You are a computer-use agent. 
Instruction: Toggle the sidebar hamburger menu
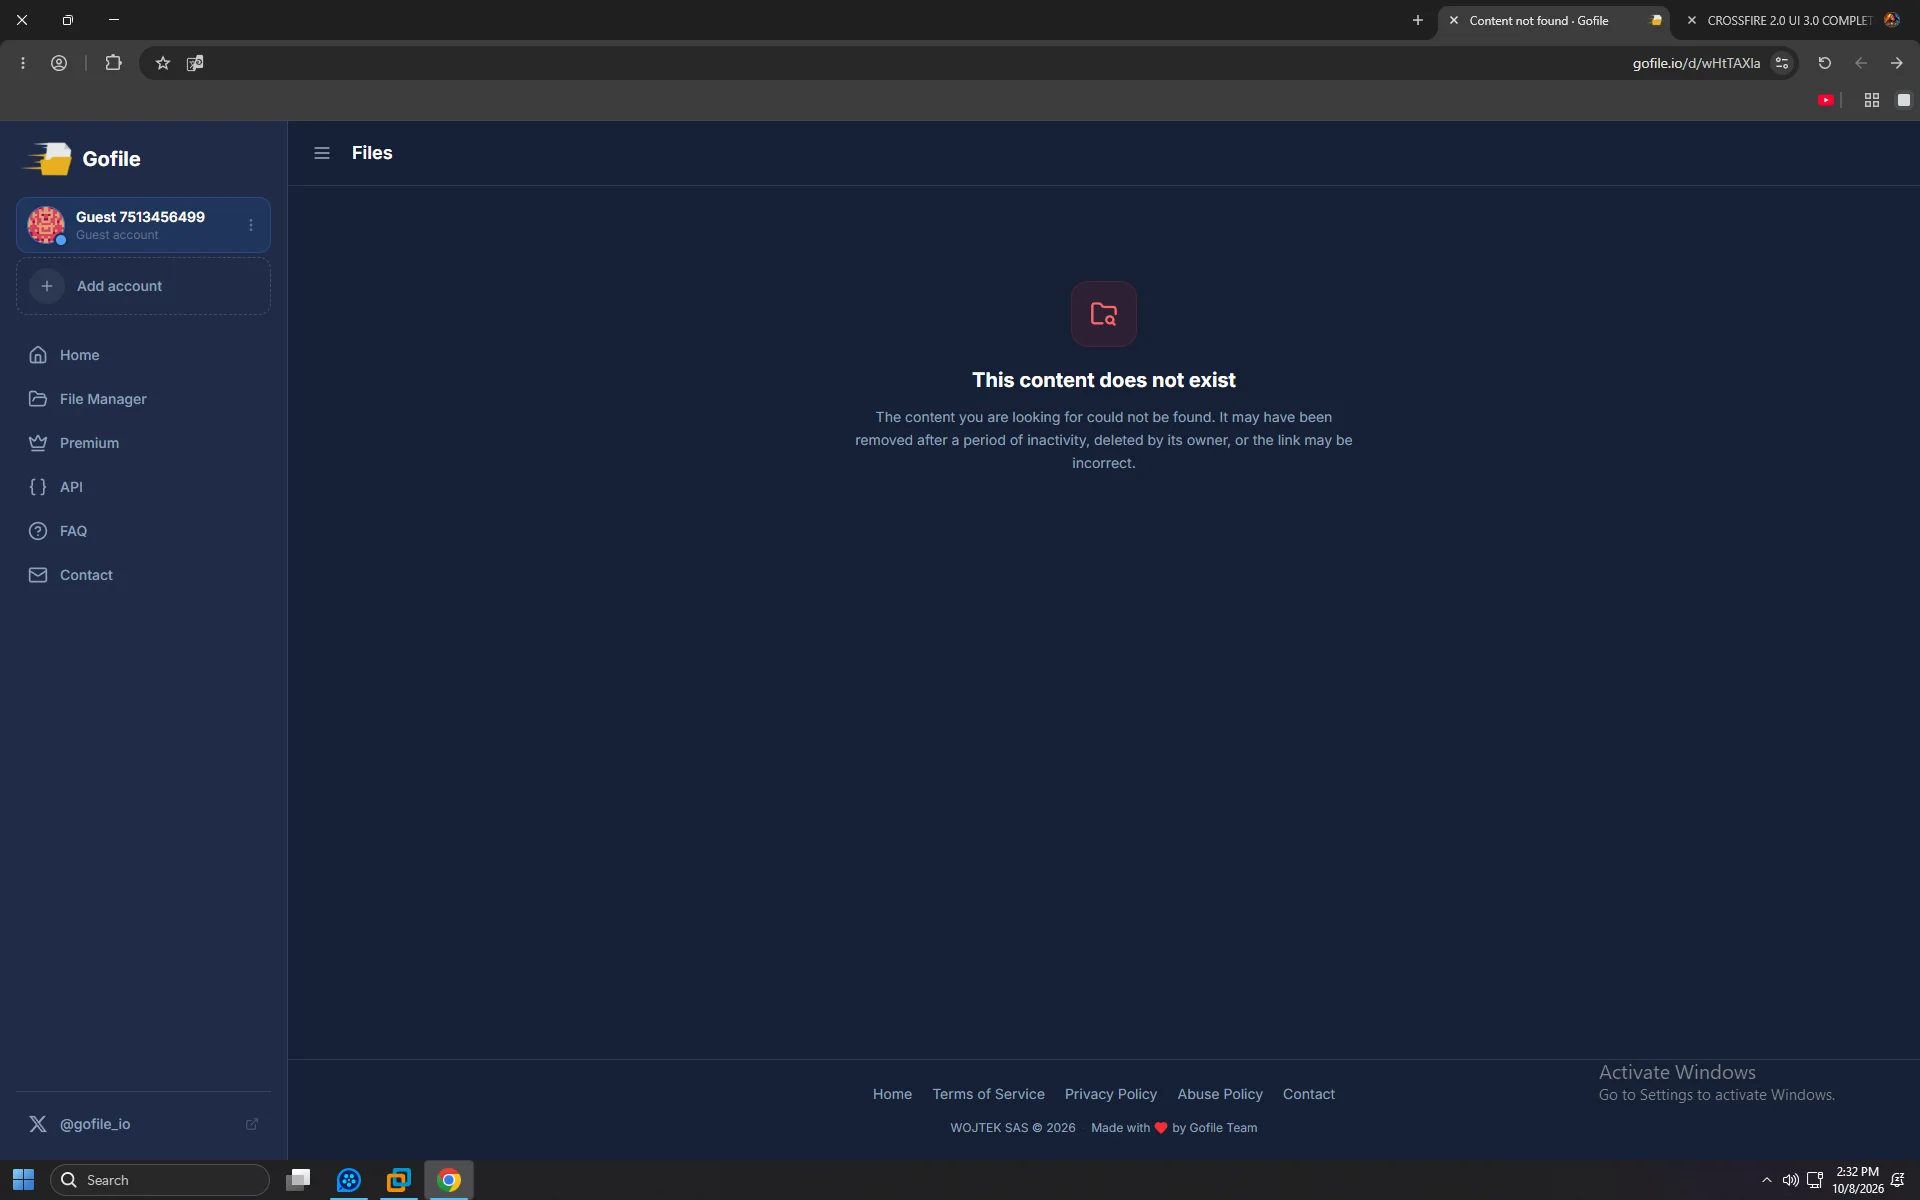pyautogui.click(x=322, y=153)
